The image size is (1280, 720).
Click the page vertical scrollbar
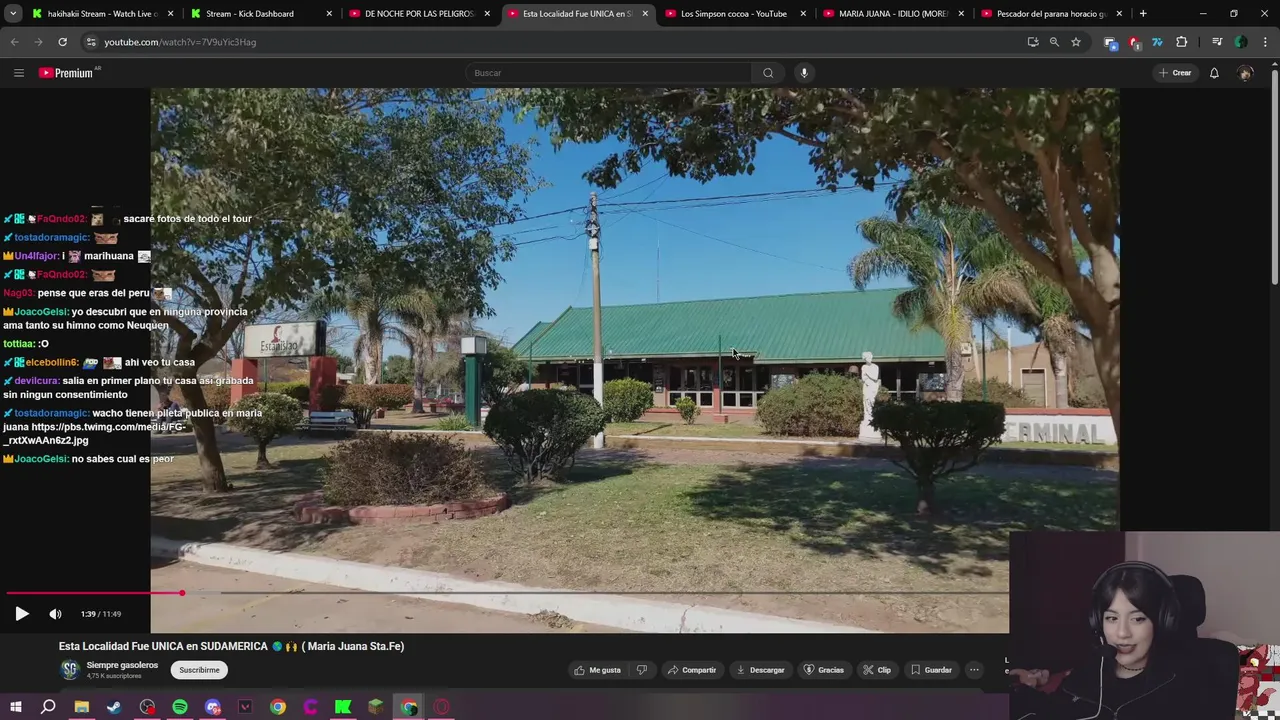point(1274,175)
